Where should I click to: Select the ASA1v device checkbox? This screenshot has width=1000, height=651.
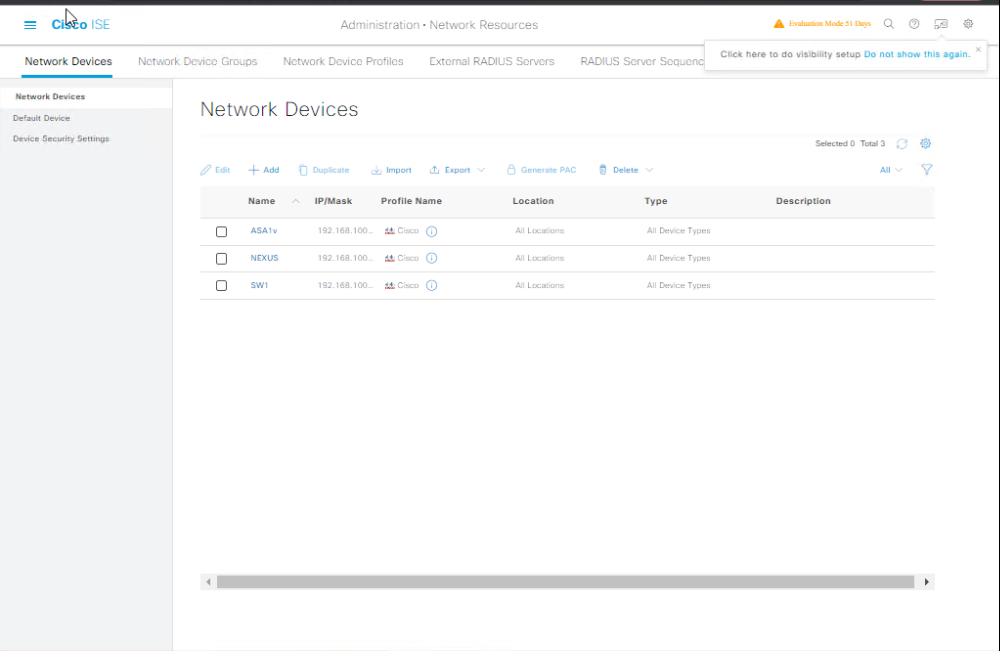[221, 231]
